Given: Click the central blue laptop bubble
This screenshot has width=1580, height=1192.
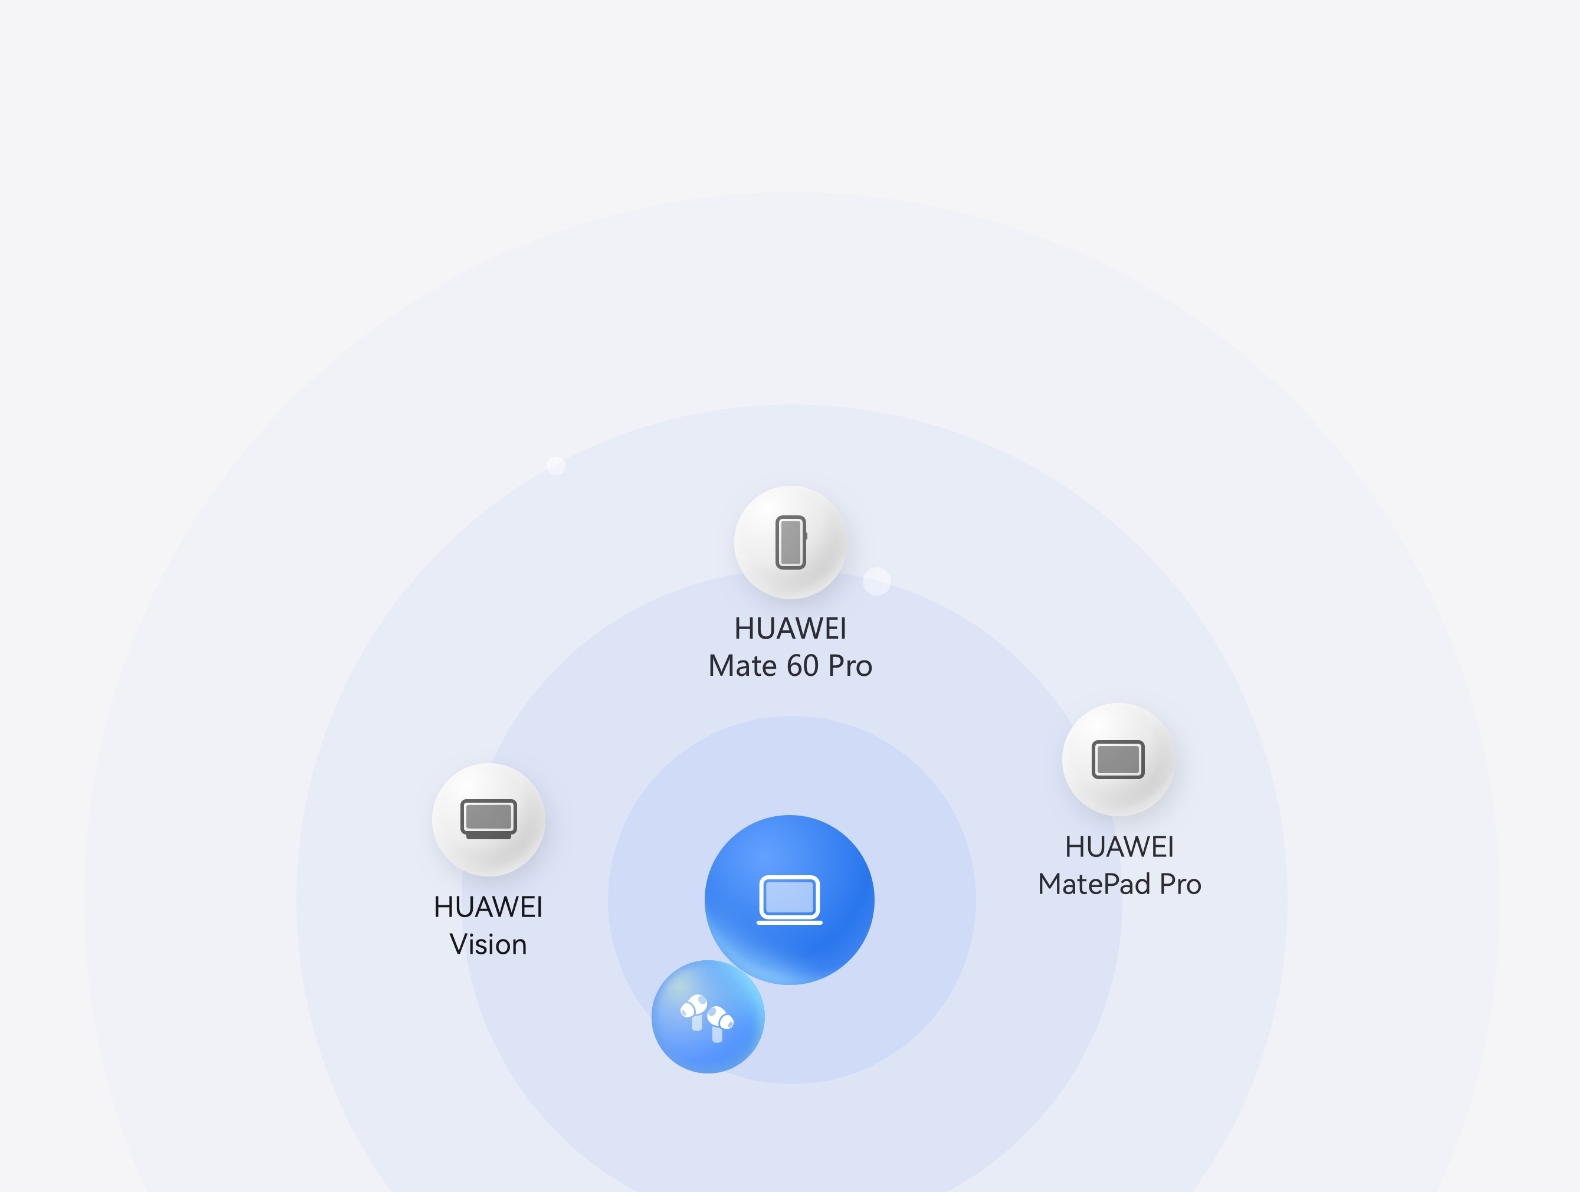Looking at the screenshot, I should (790, 900).
